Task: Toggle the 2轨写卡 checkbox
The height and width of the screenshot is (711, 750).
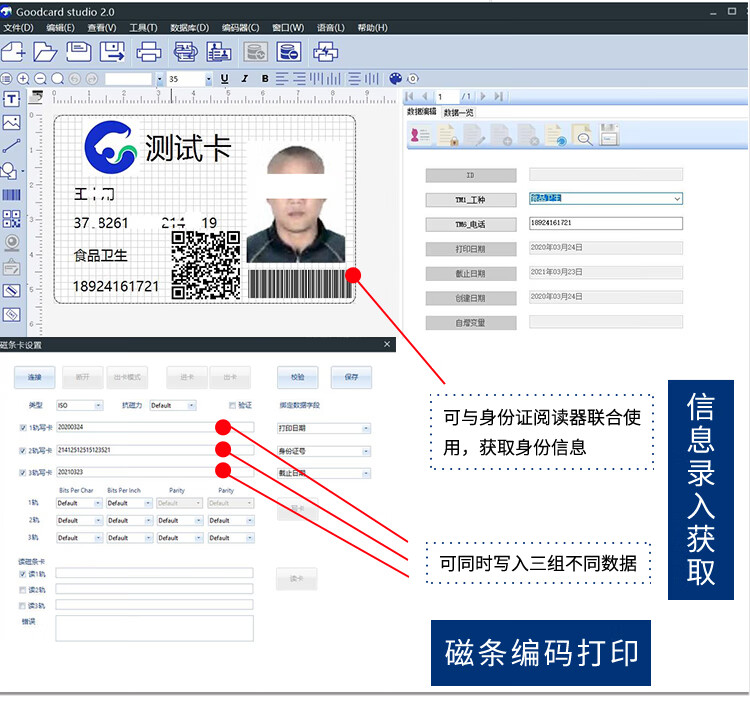Action: pyautogui.click(x=22, y=451)
